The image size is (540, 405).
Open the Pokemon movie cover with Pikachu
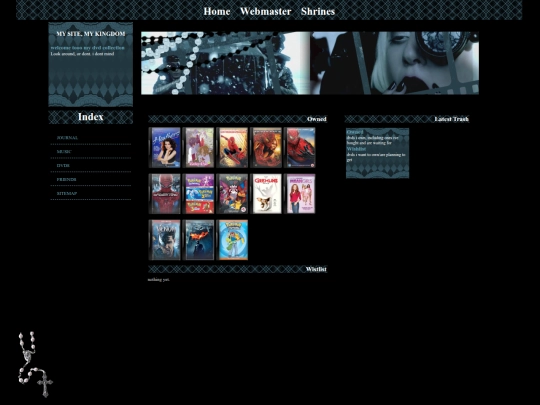pos(232,194)
